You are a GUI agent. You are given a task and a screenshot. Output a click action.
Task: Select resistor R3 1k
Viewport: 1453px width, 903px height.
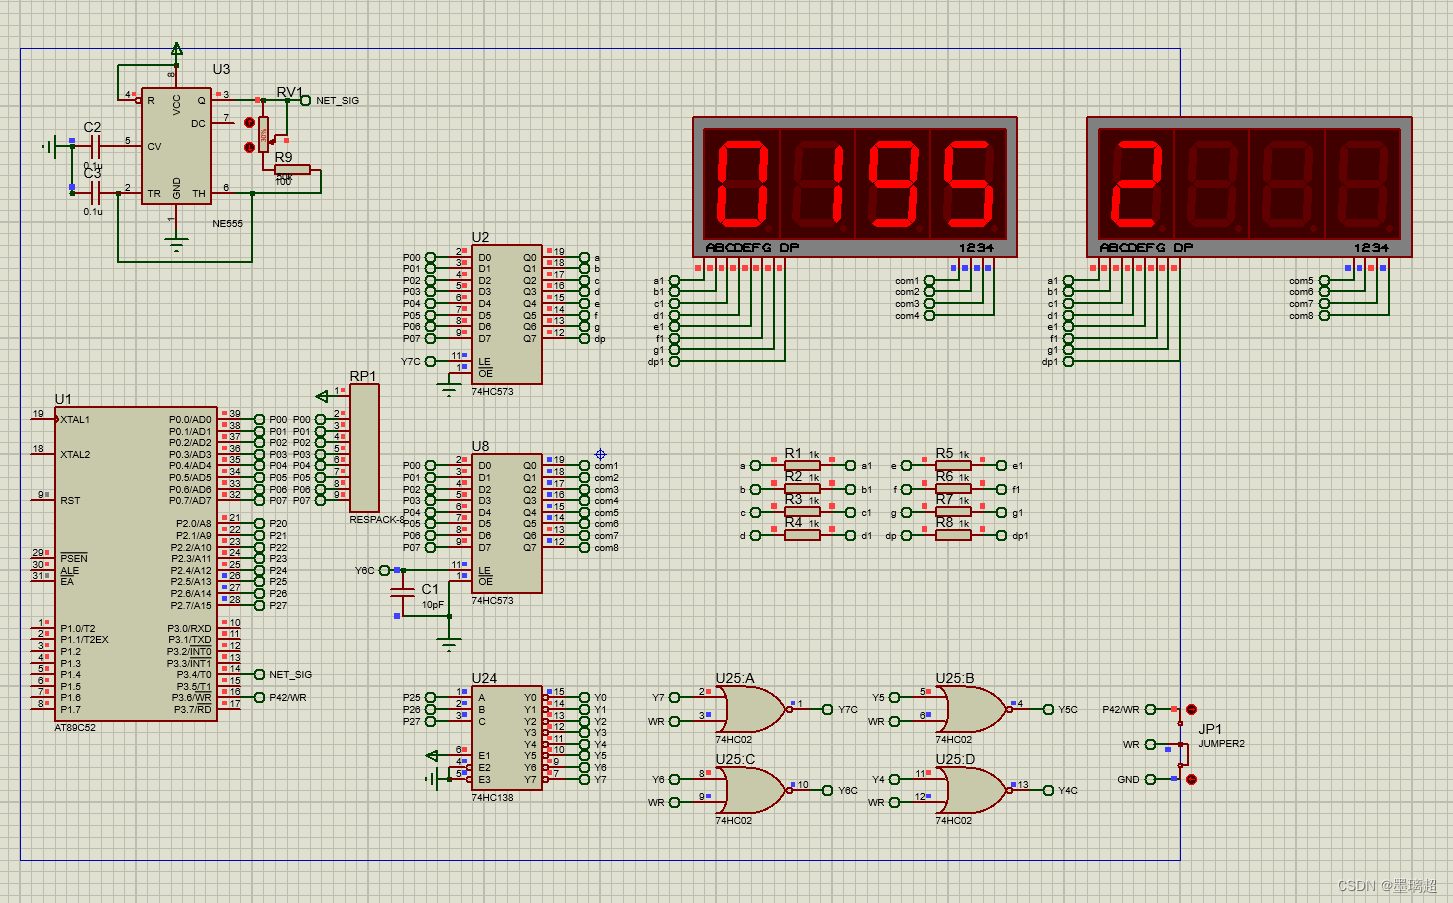[x=802, y=512]
